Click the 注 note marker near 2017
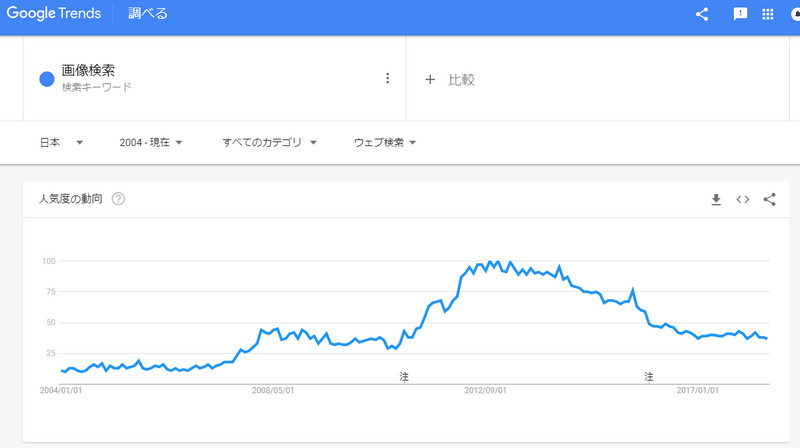The image size is (800, 448). pyautogui.click(x=649, y=376)
